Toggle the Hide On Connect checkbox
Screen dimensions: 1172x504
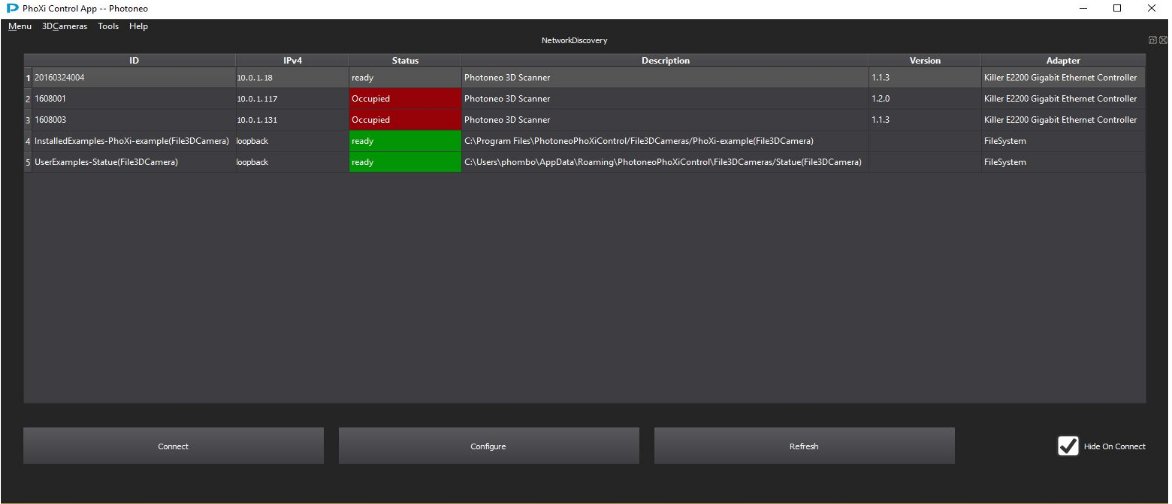click(1068, 446)
